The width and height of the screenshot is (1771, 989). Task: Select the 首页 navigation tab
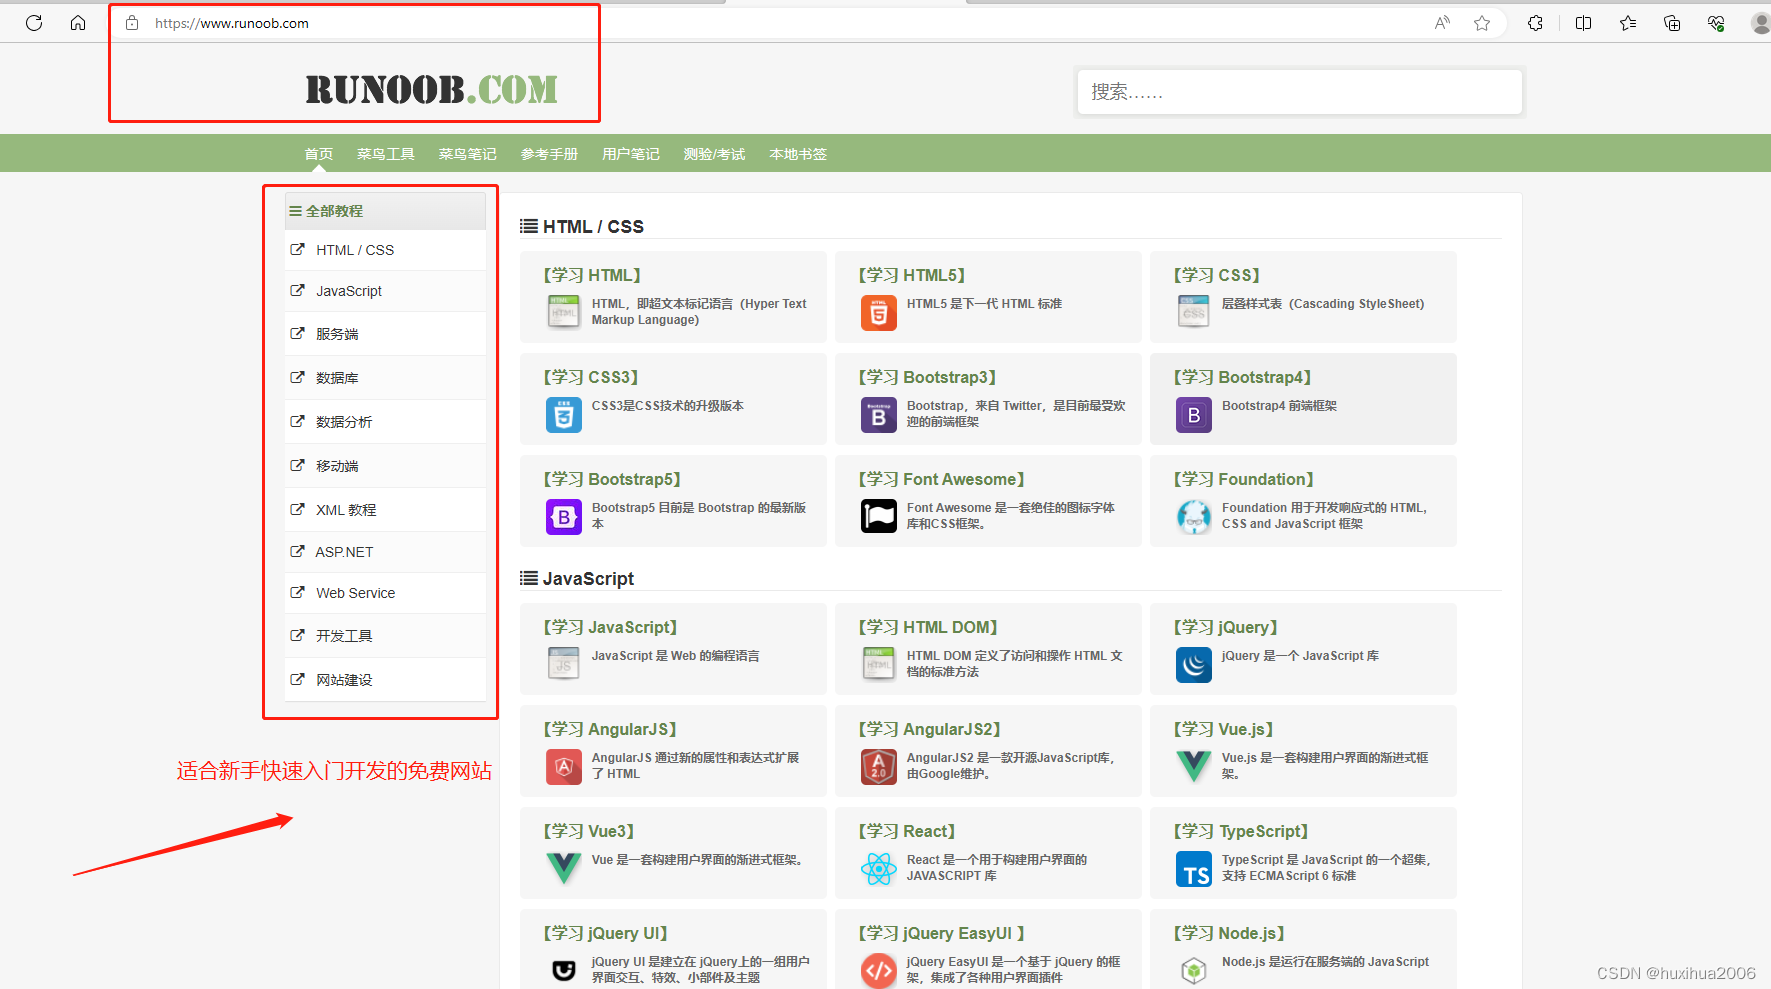click(319, 154)
